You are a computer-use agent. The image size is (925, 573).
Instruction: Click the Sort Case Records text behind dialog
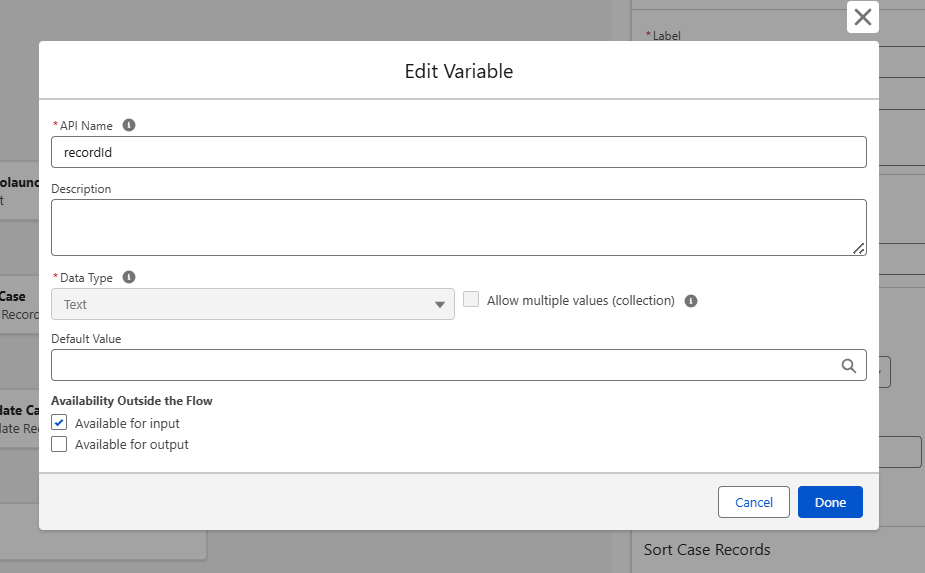[x=707, y=549]
